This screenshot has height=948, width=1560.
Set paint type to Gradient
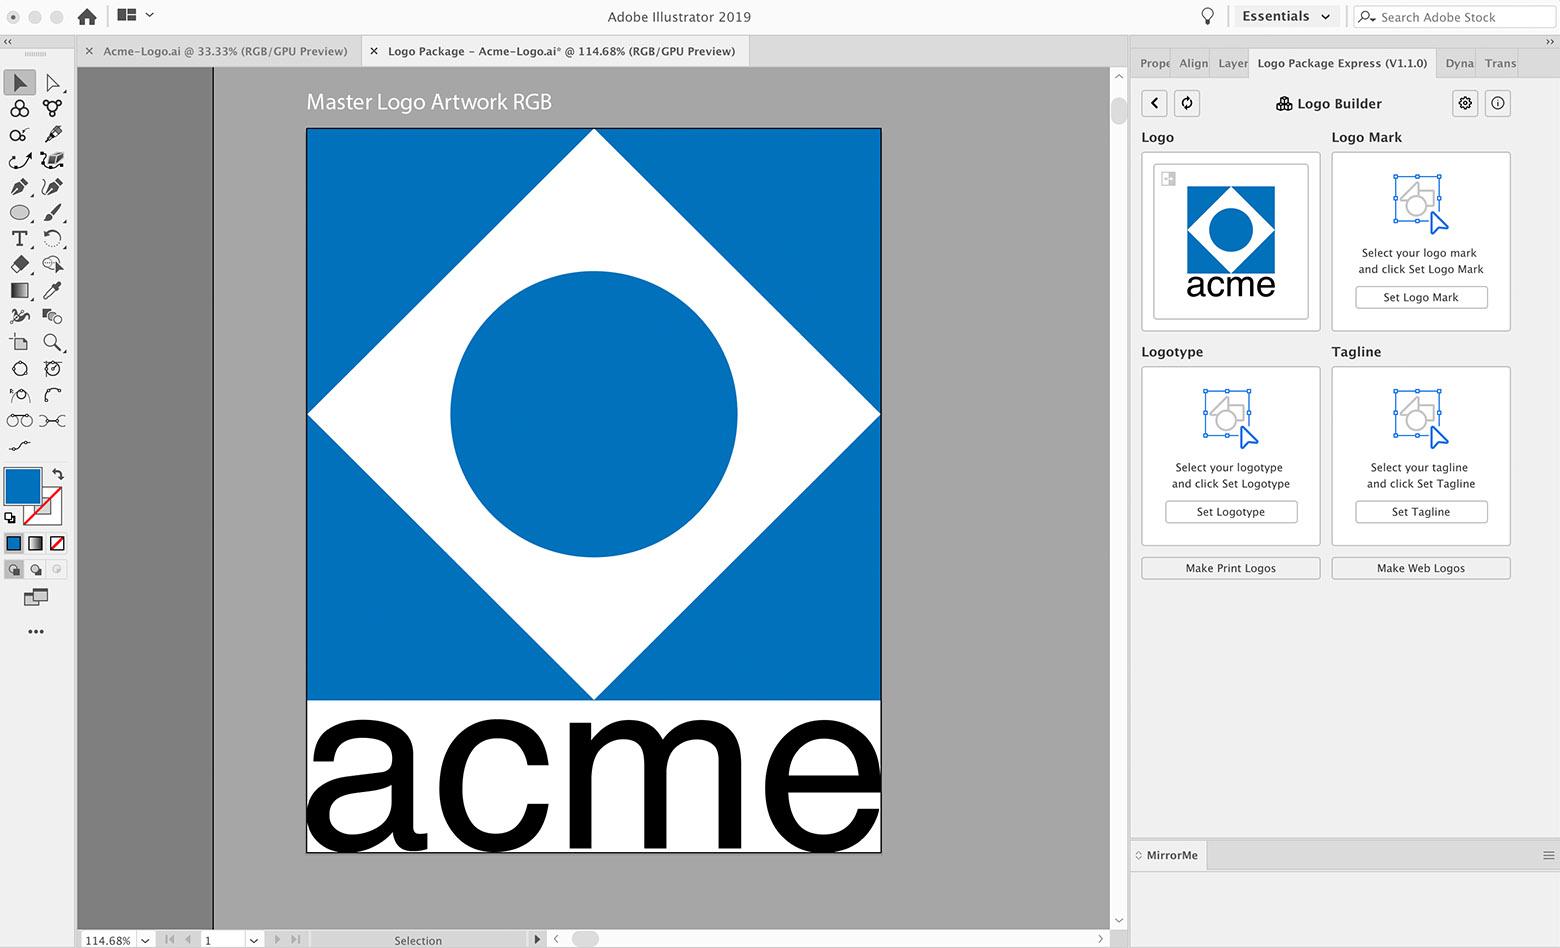click(36, 543)
